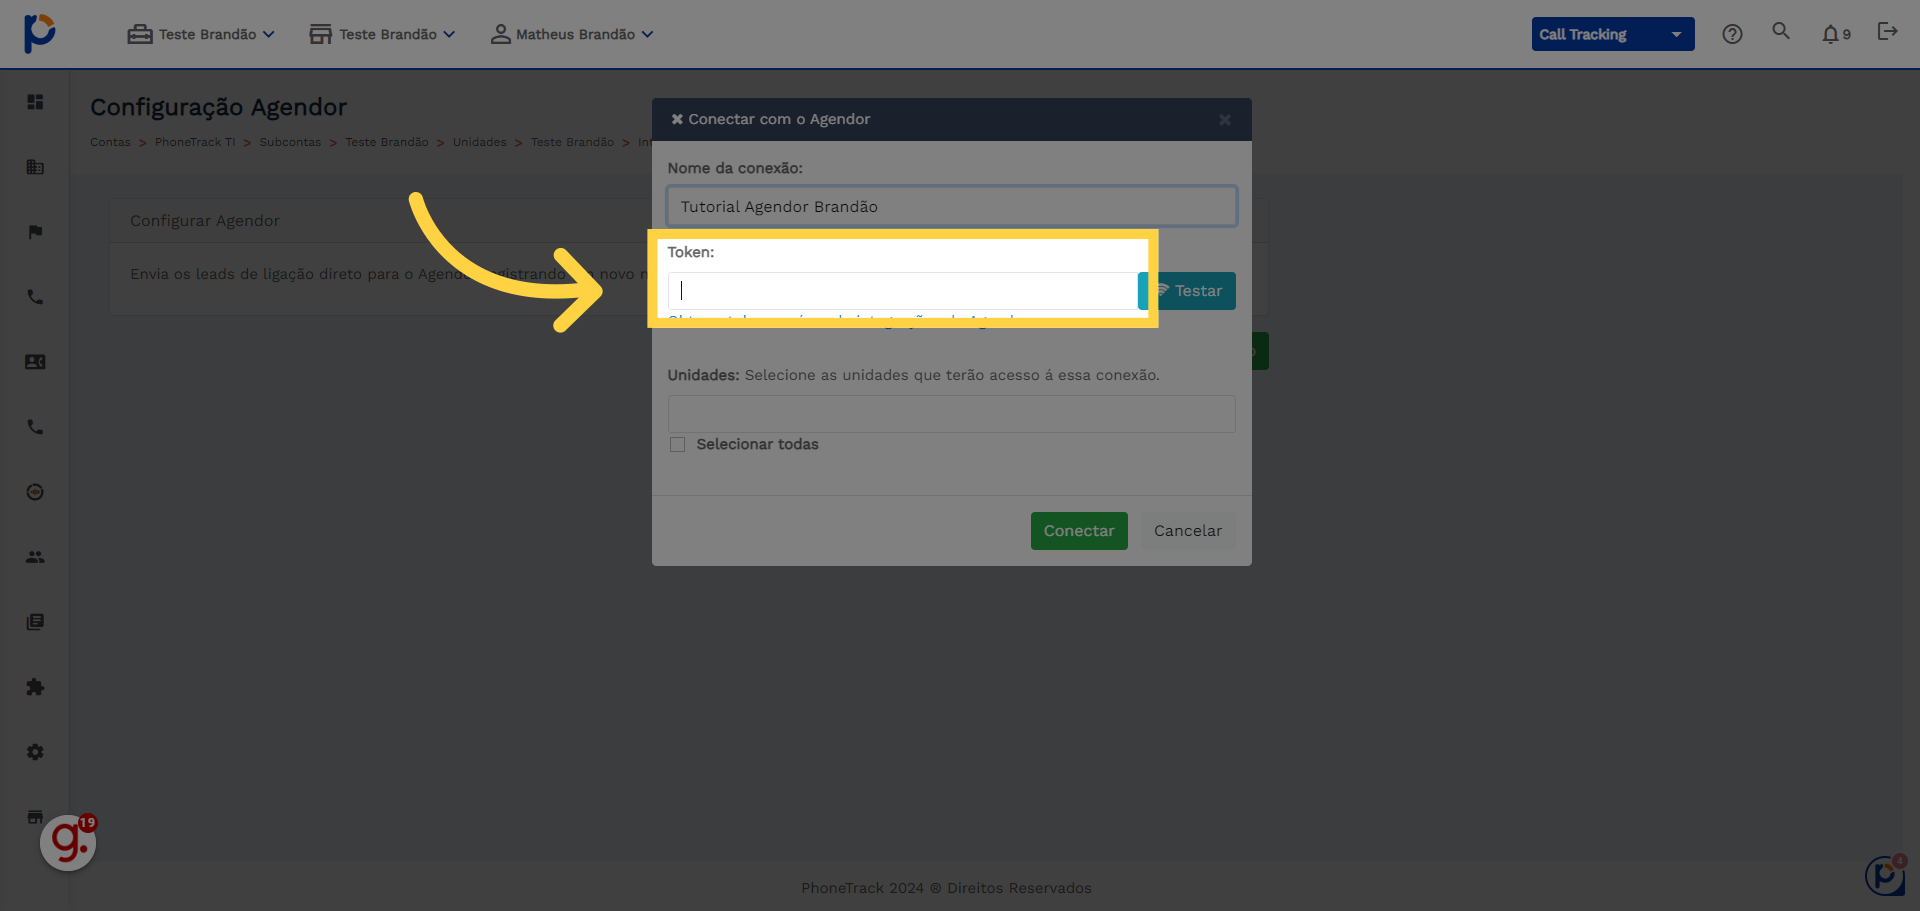This screenshot has width=1920, height=911.
Task: Click the logout icon in the header
Action: [x=1887, y=32]
